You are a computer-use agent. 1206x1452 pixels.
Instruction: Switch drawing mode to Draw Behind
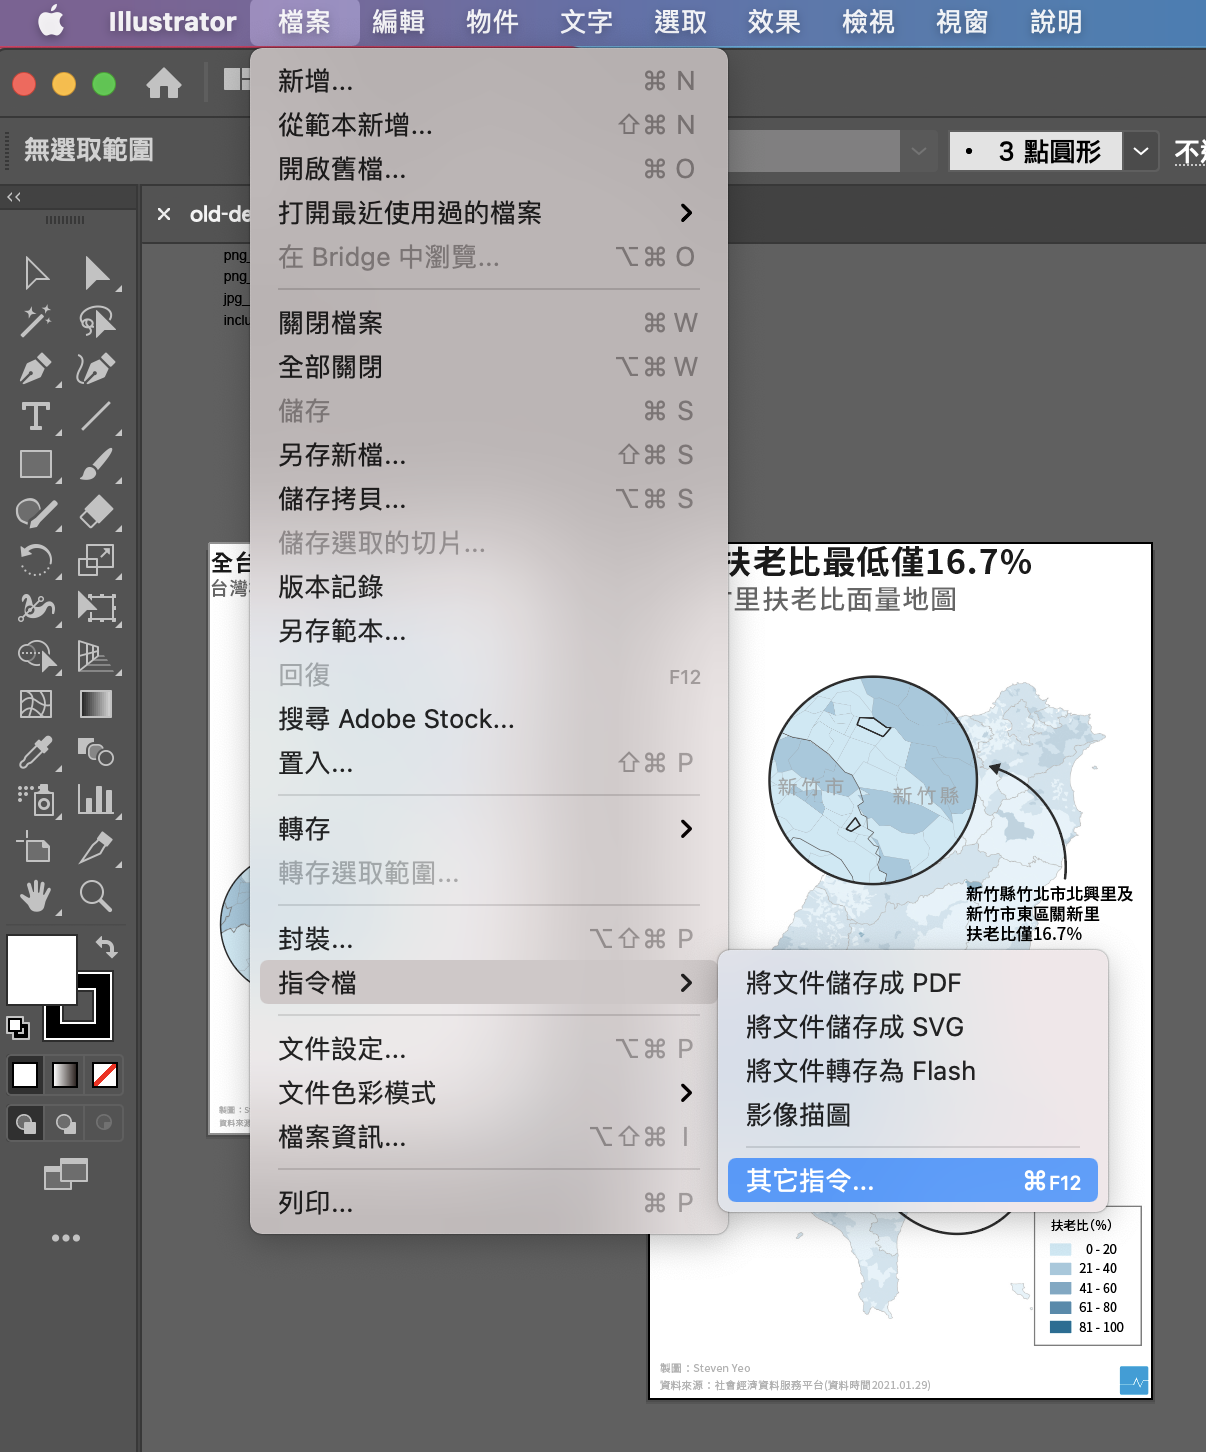[64, 1123]
